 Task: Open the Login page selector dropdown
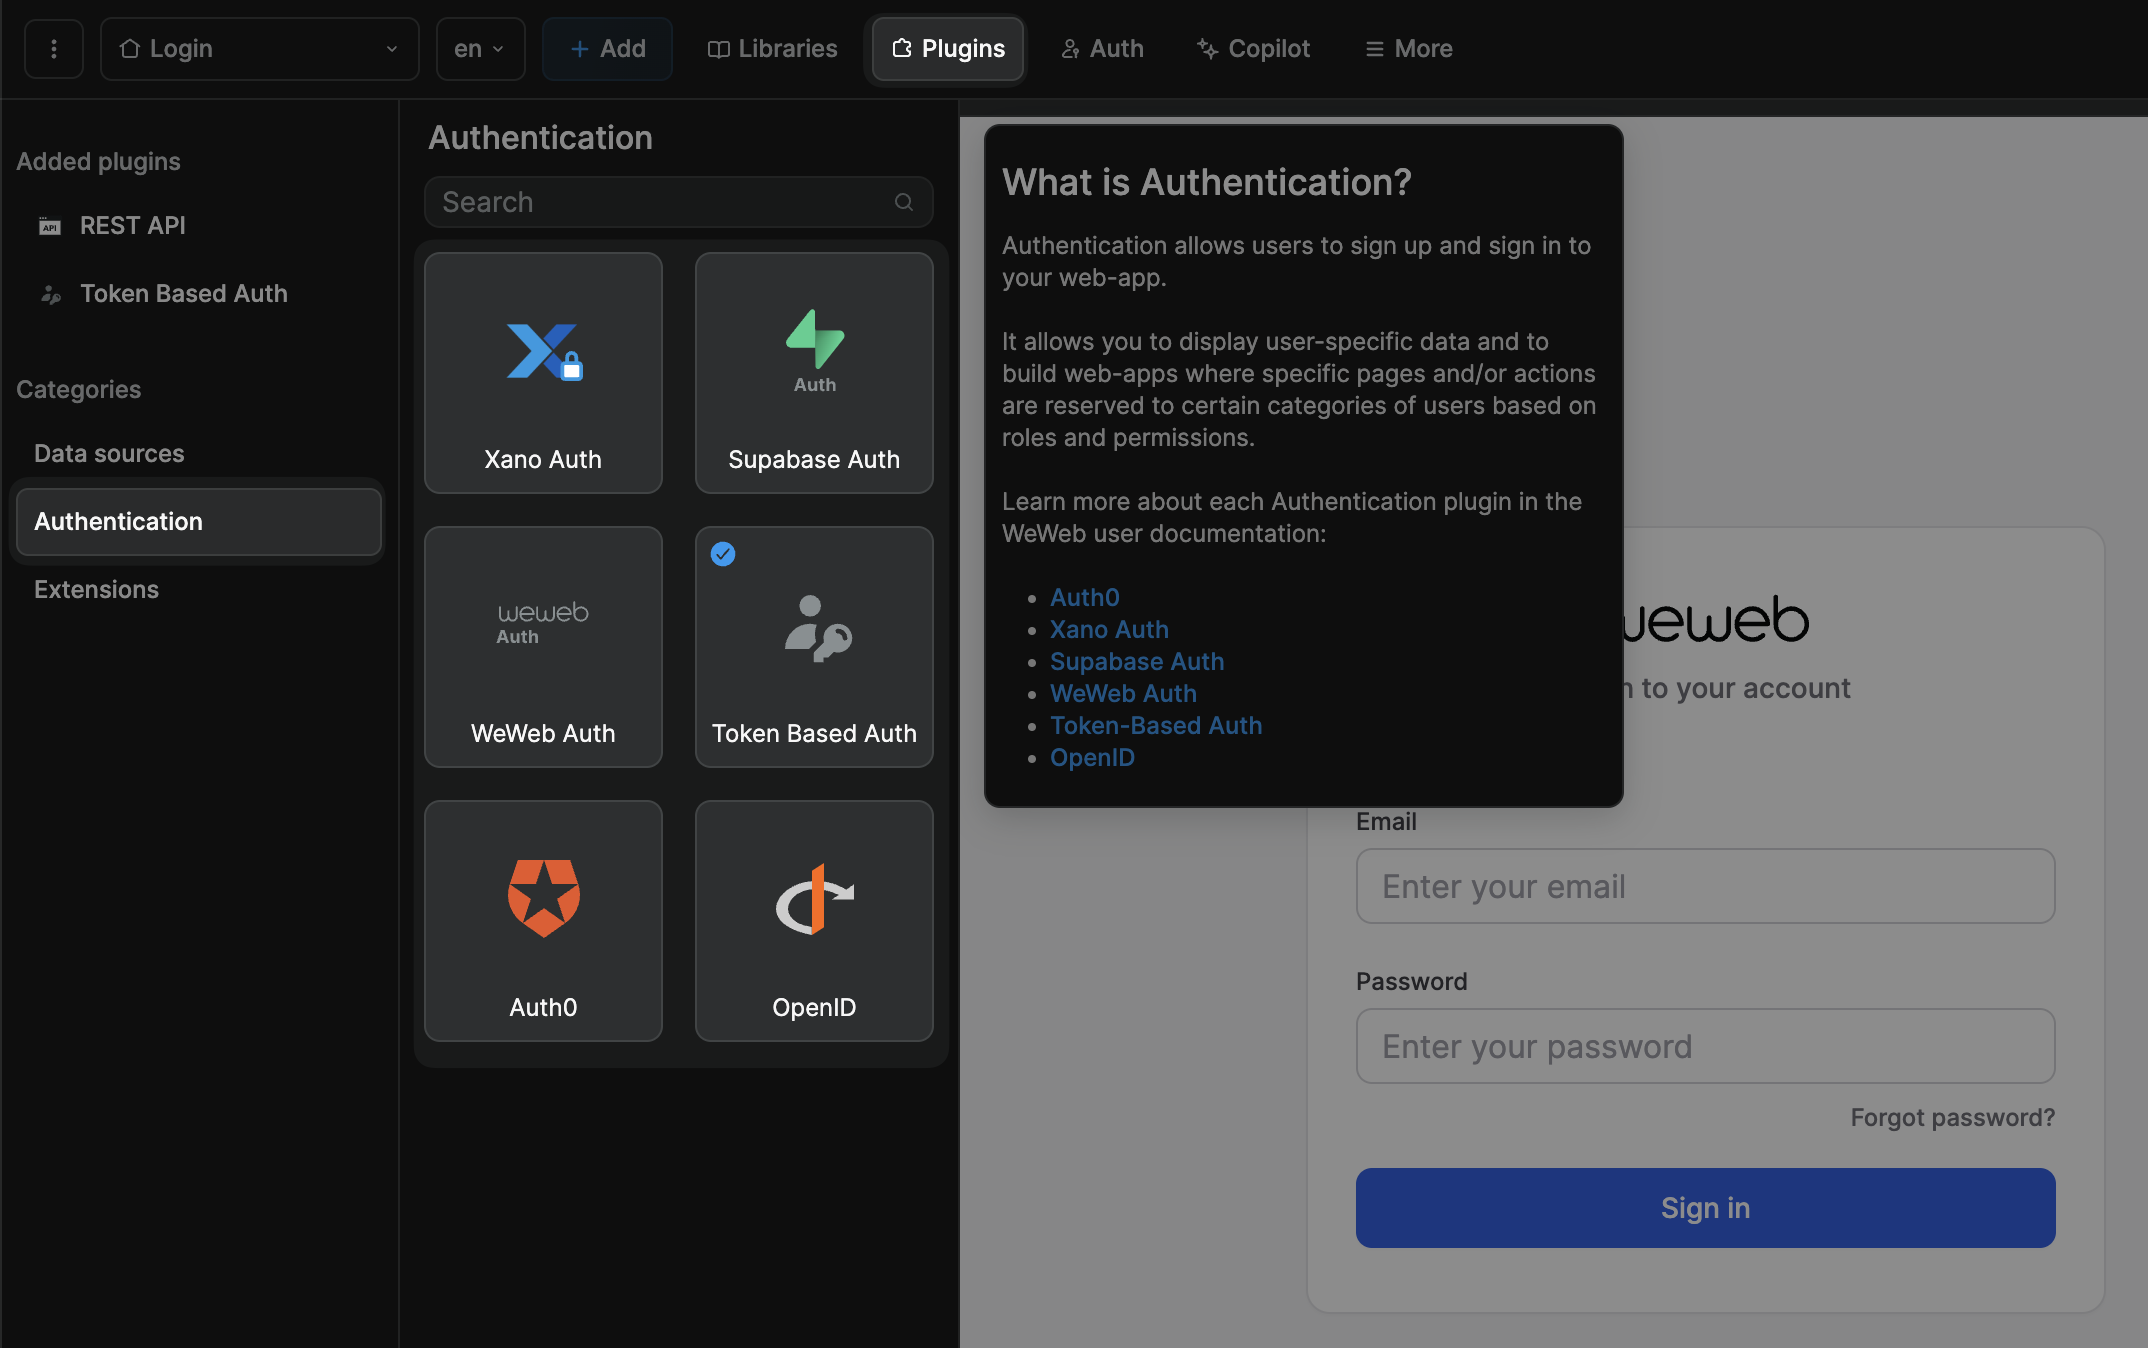coord(259,48)
